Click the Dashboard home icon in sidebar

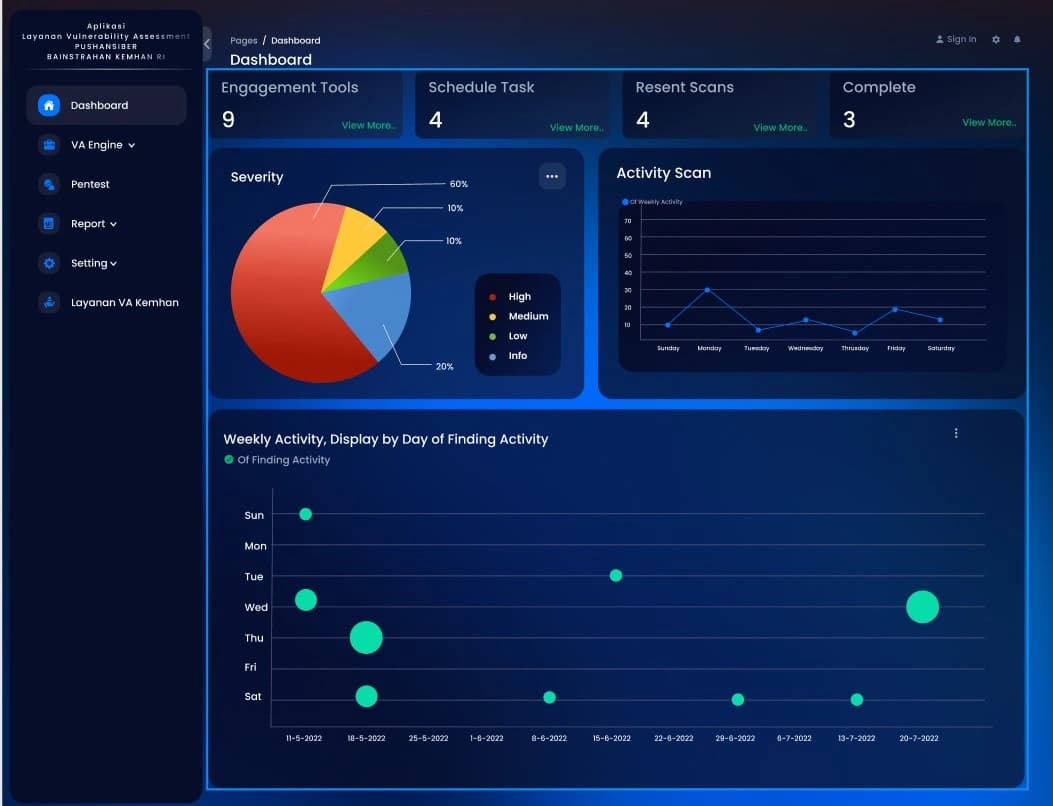[x=49, y=105]
